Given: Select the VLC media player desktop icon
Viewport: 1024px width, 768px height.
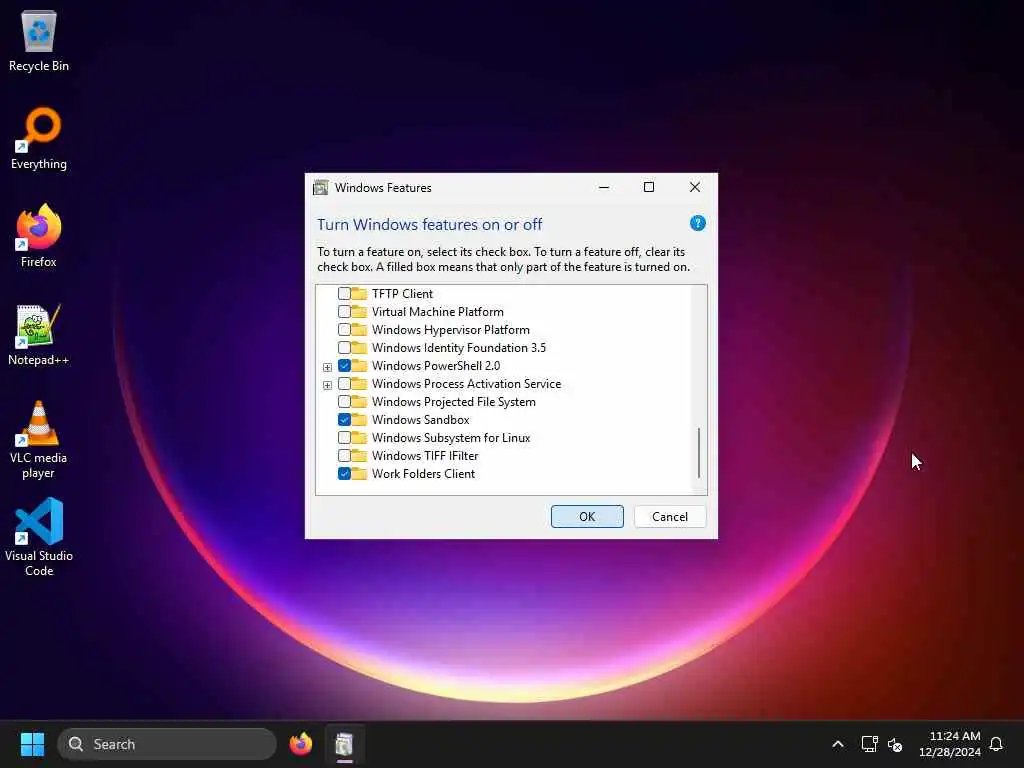Looking at the screenshot, I should click(39, 439).
